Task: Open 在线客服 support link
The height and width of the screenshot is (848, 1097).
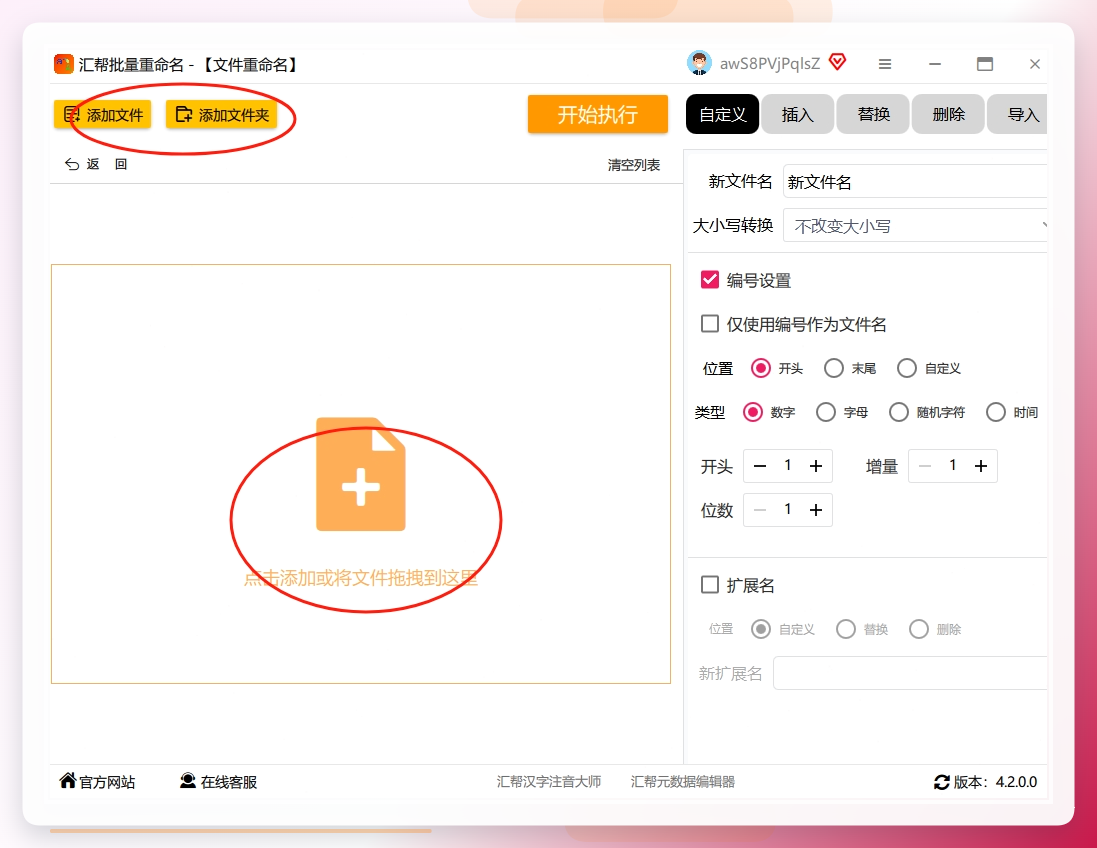Action: tap(219, 782)
